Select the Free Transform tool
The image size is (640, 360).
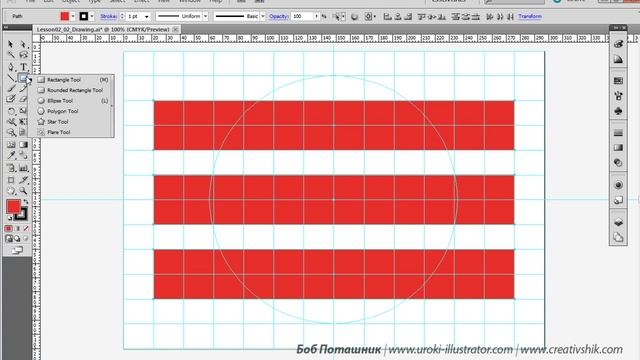click(24, 122)
